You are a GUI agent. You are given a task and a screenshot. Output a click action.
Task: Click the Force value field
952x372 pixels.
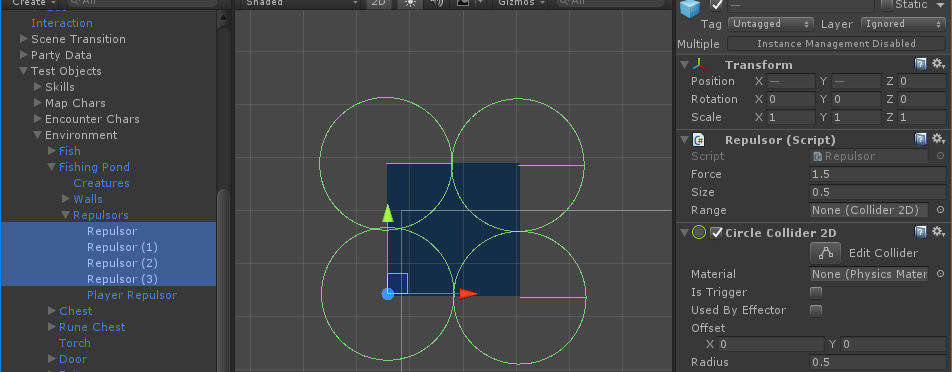coord(878,174)
